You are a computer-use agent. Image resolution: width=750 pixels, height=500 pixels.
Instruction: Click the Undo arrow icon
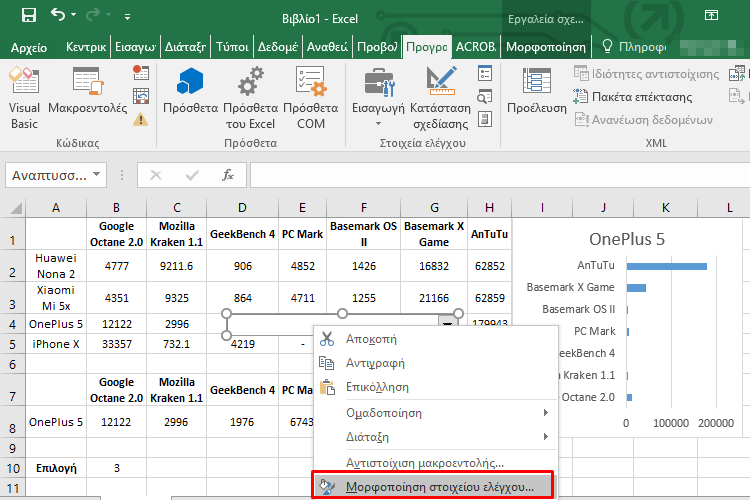tap(58, 15)
